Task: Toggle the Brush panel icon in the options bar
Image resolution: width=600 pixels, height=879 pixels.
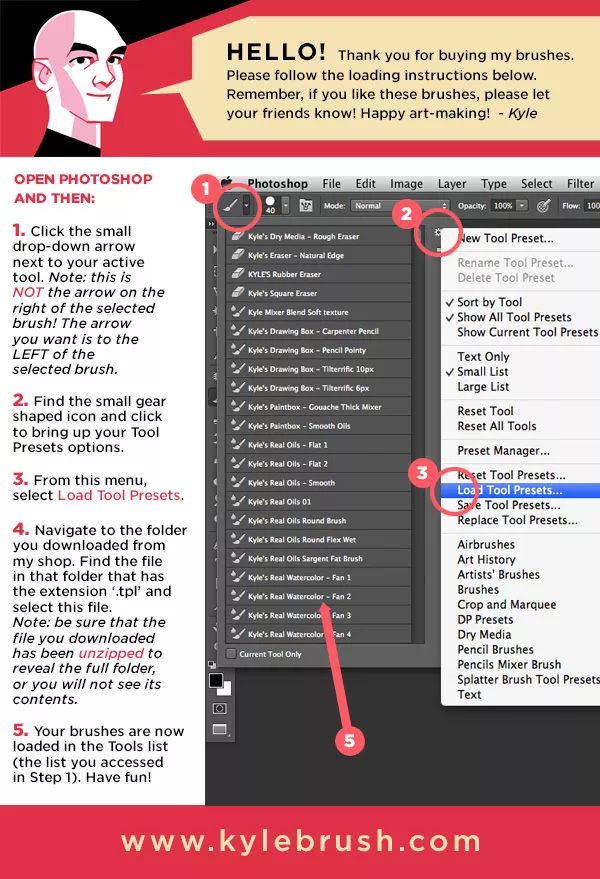Action: tap(306, 206)
